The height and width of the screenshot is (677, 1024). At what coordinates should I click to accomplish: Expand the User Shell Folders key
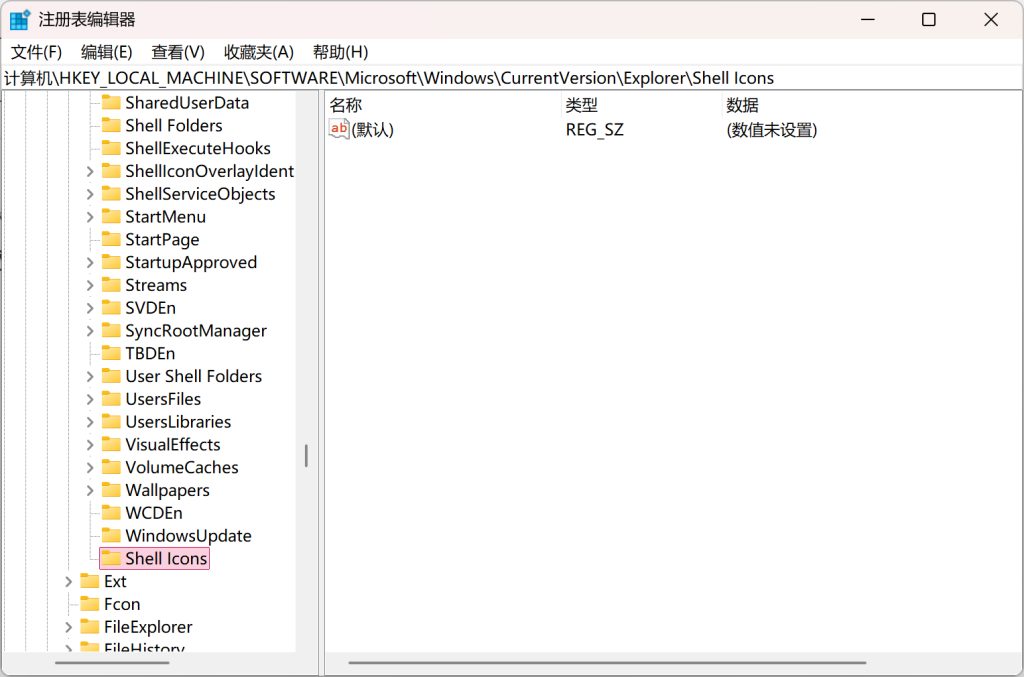click(x=90, y=377)
